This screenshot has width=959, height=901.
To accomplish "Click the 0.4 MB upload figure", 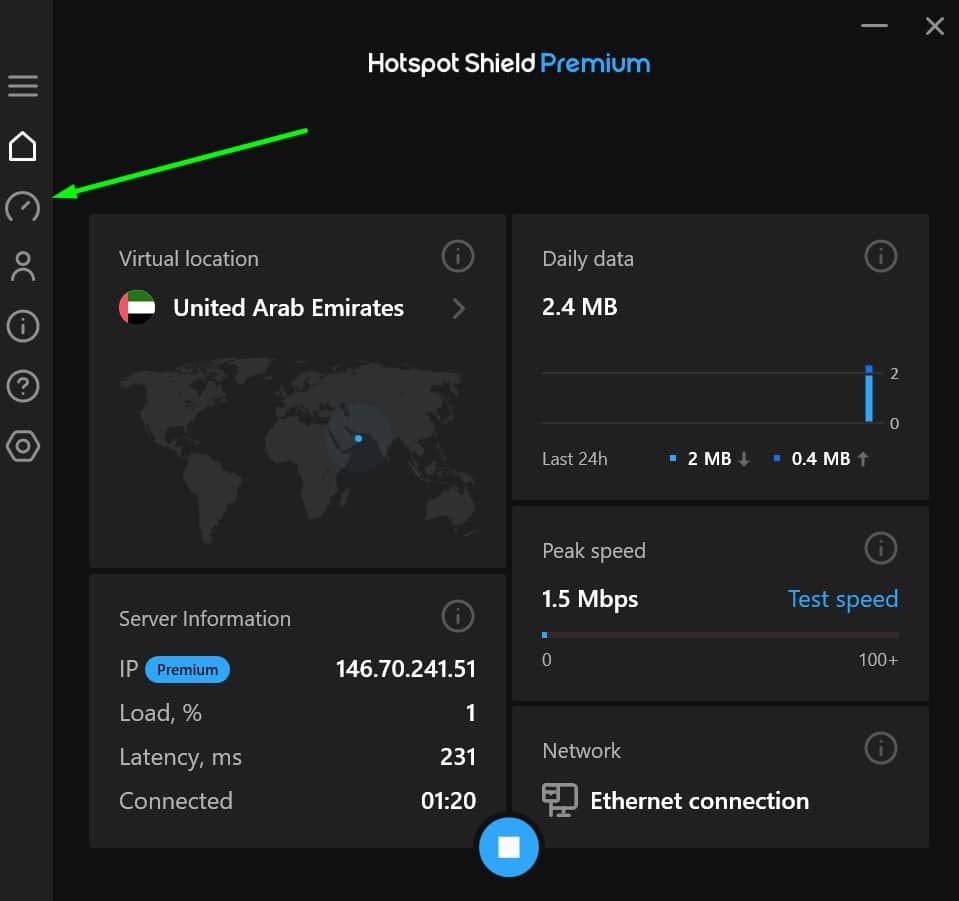I will tap(821, 458).
